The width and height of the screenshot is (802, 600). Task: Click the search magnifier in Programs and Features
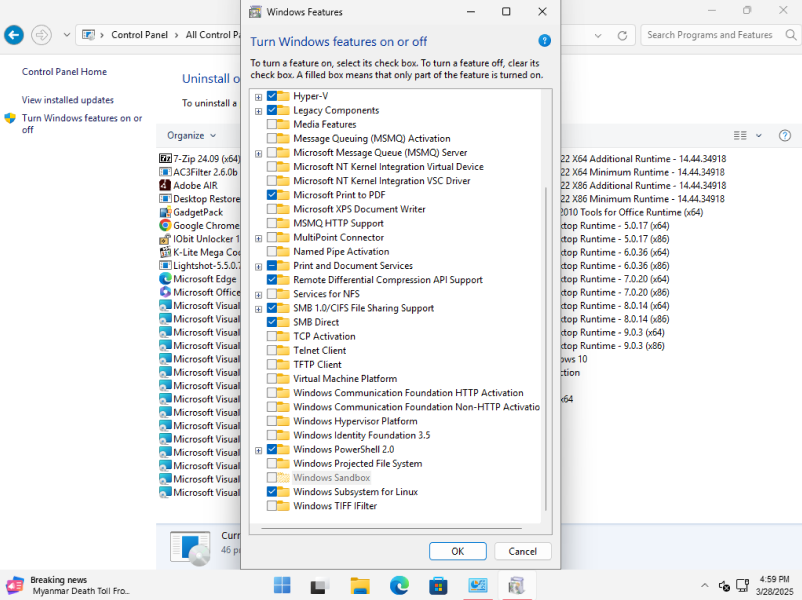pyautogui.click(x=791, y=35)
